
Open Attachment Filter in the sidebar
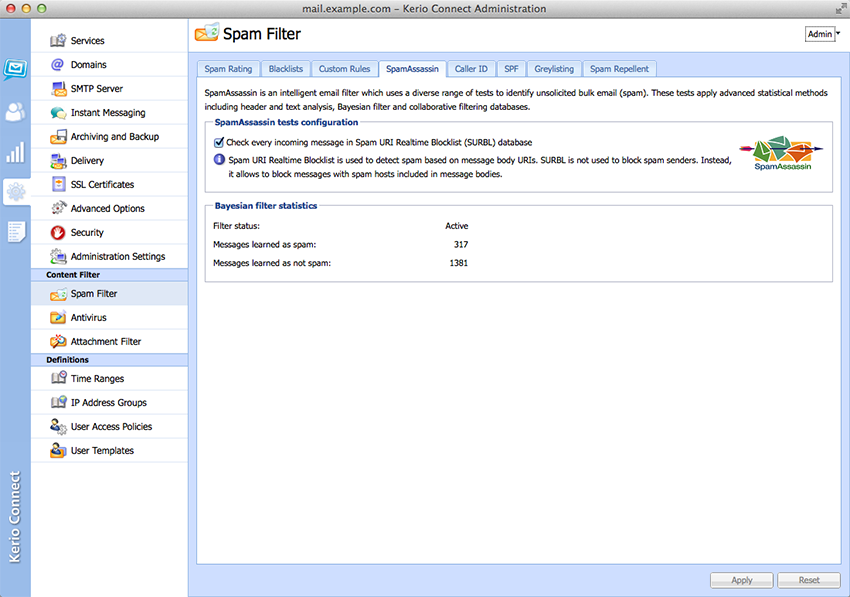tap(105, 342)
